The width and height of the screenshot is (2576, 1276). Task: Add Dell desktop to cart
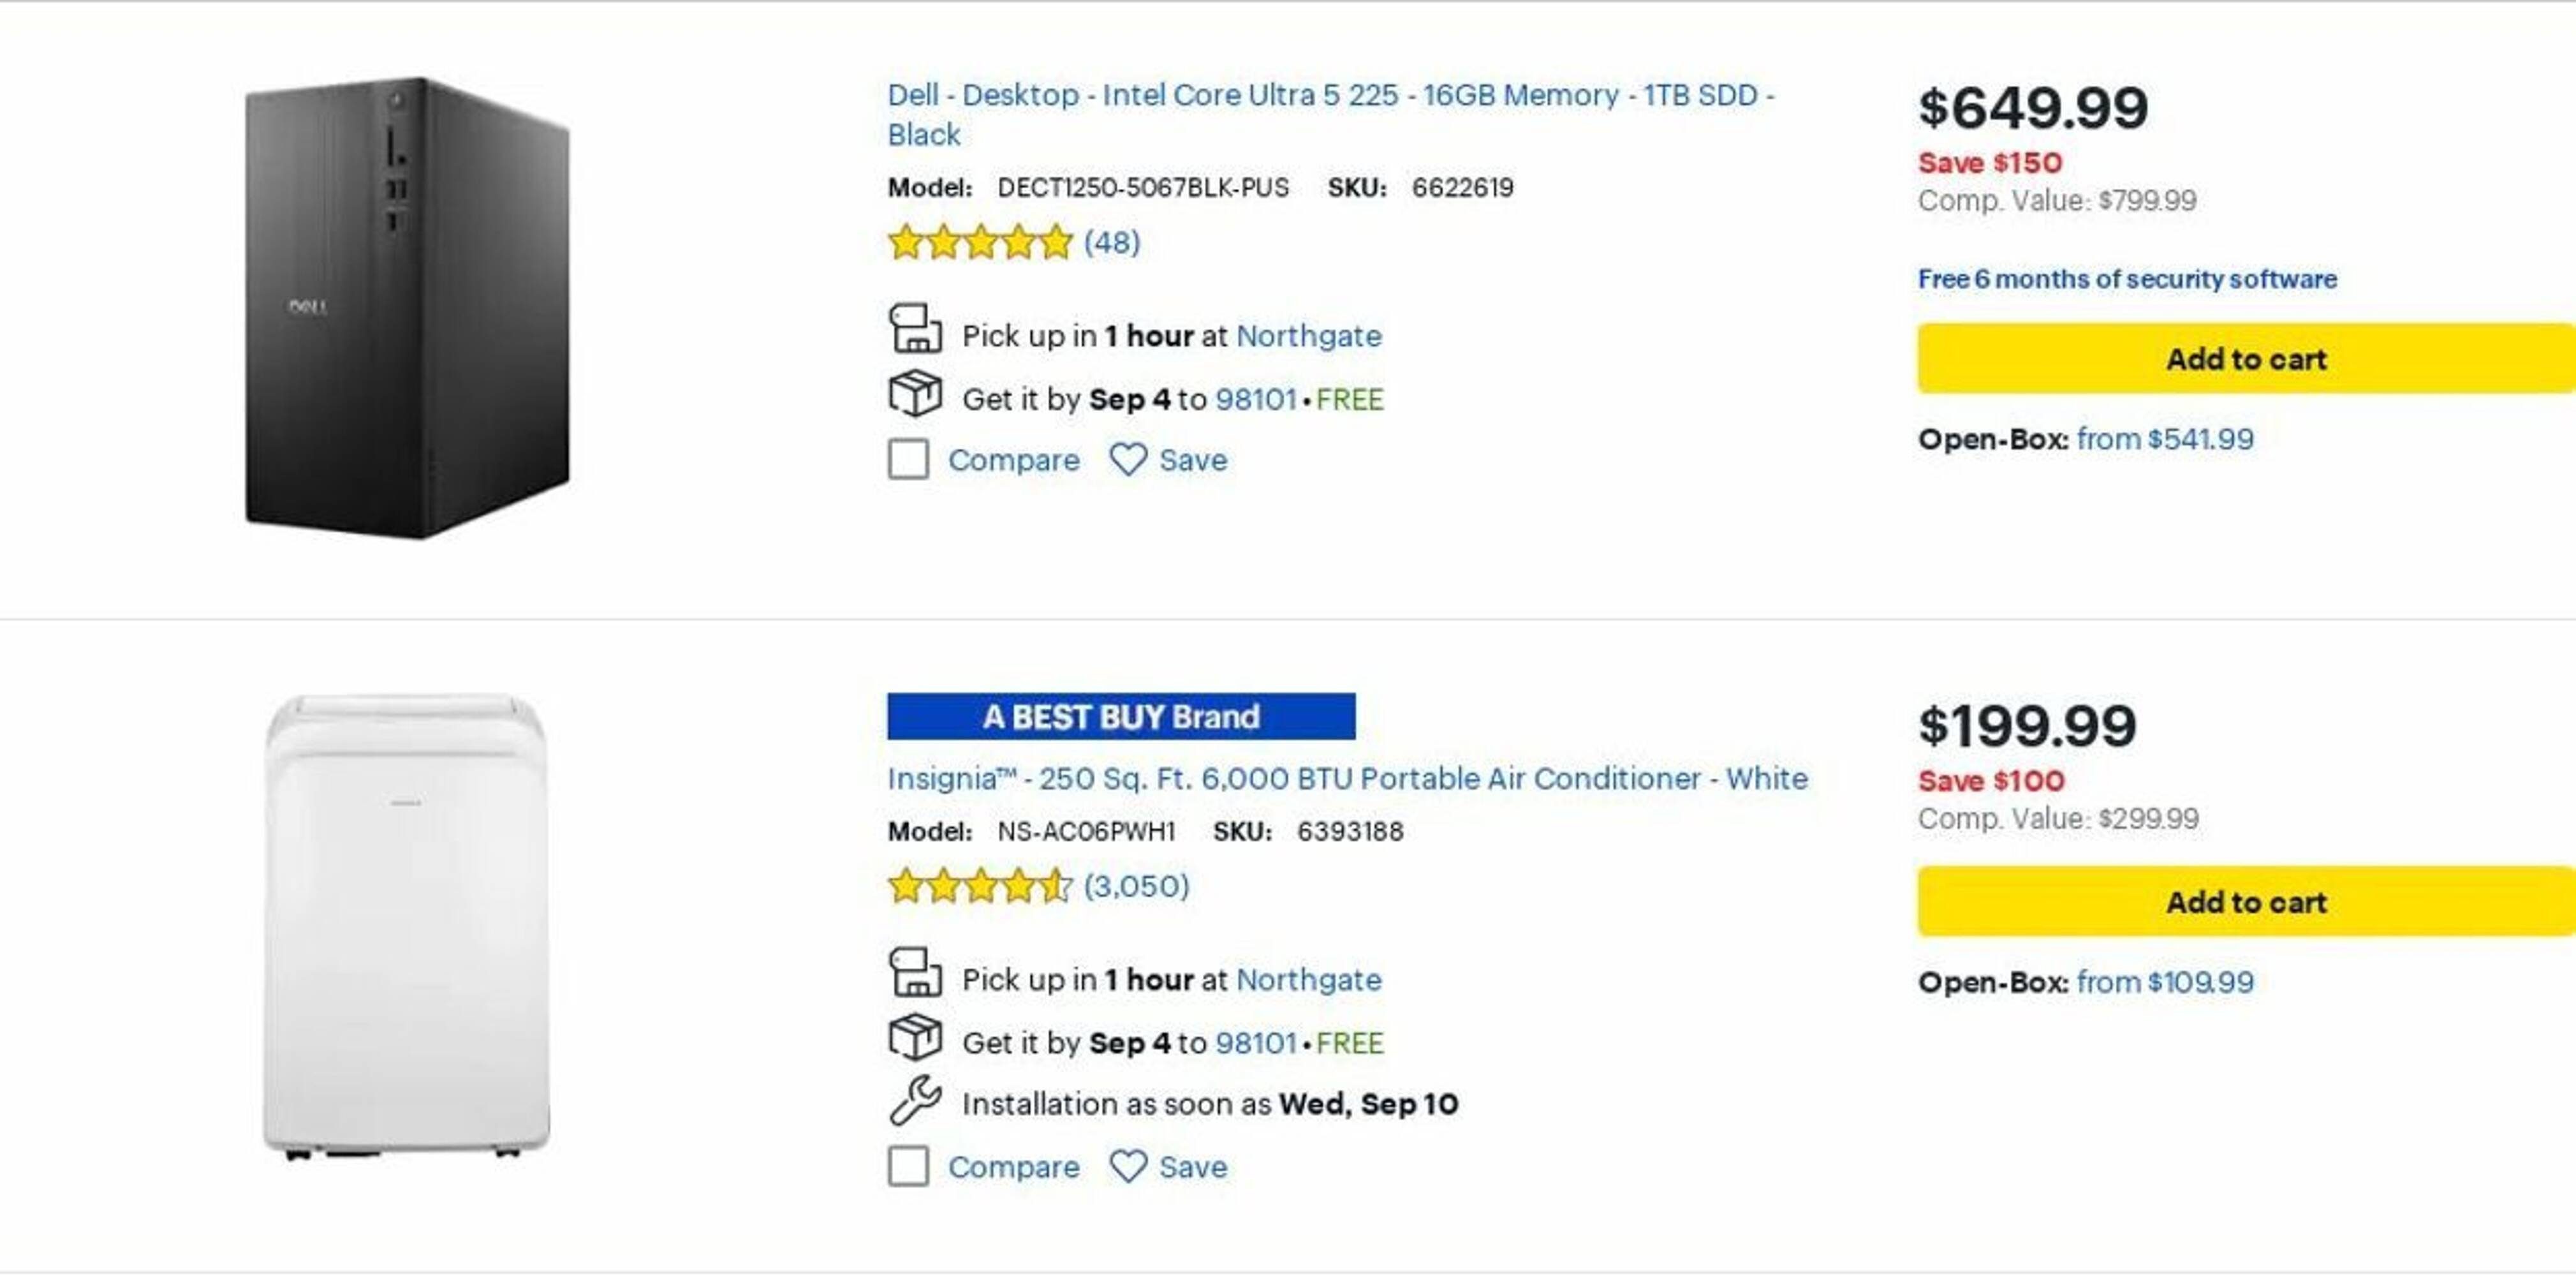point(2244,359)
